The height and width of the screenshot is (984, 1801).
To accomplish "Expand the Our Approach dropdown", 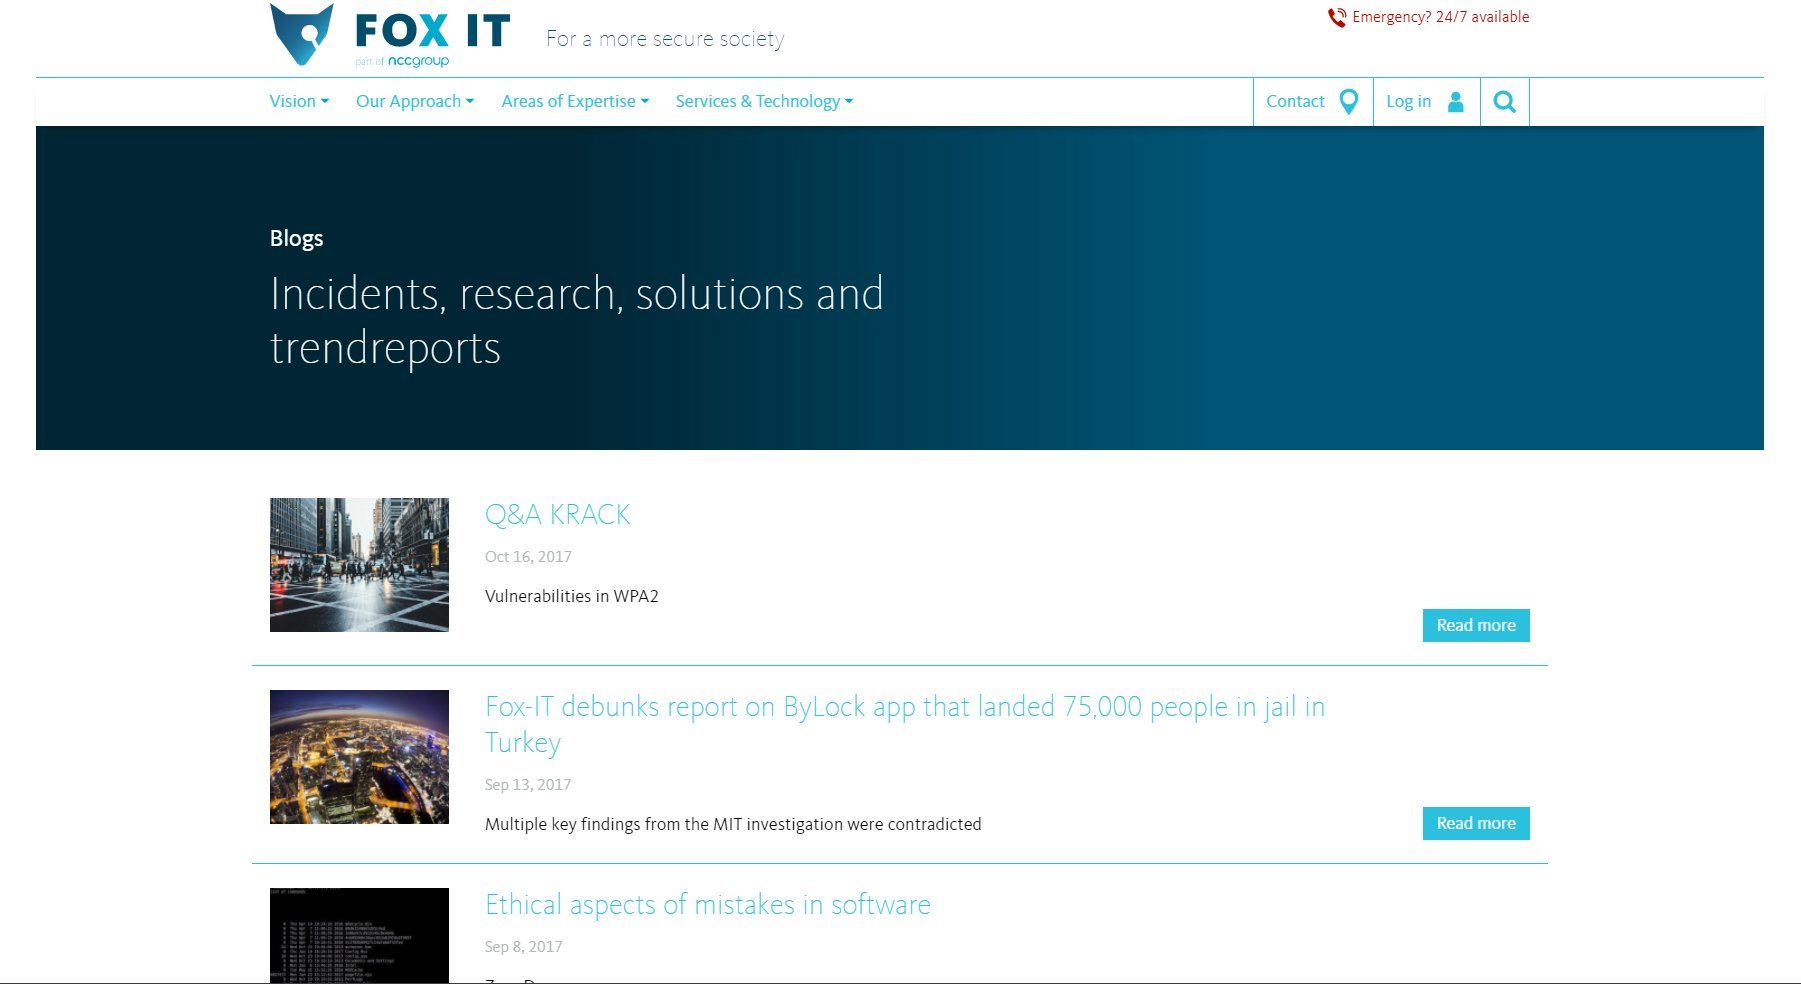I will 414,102.
